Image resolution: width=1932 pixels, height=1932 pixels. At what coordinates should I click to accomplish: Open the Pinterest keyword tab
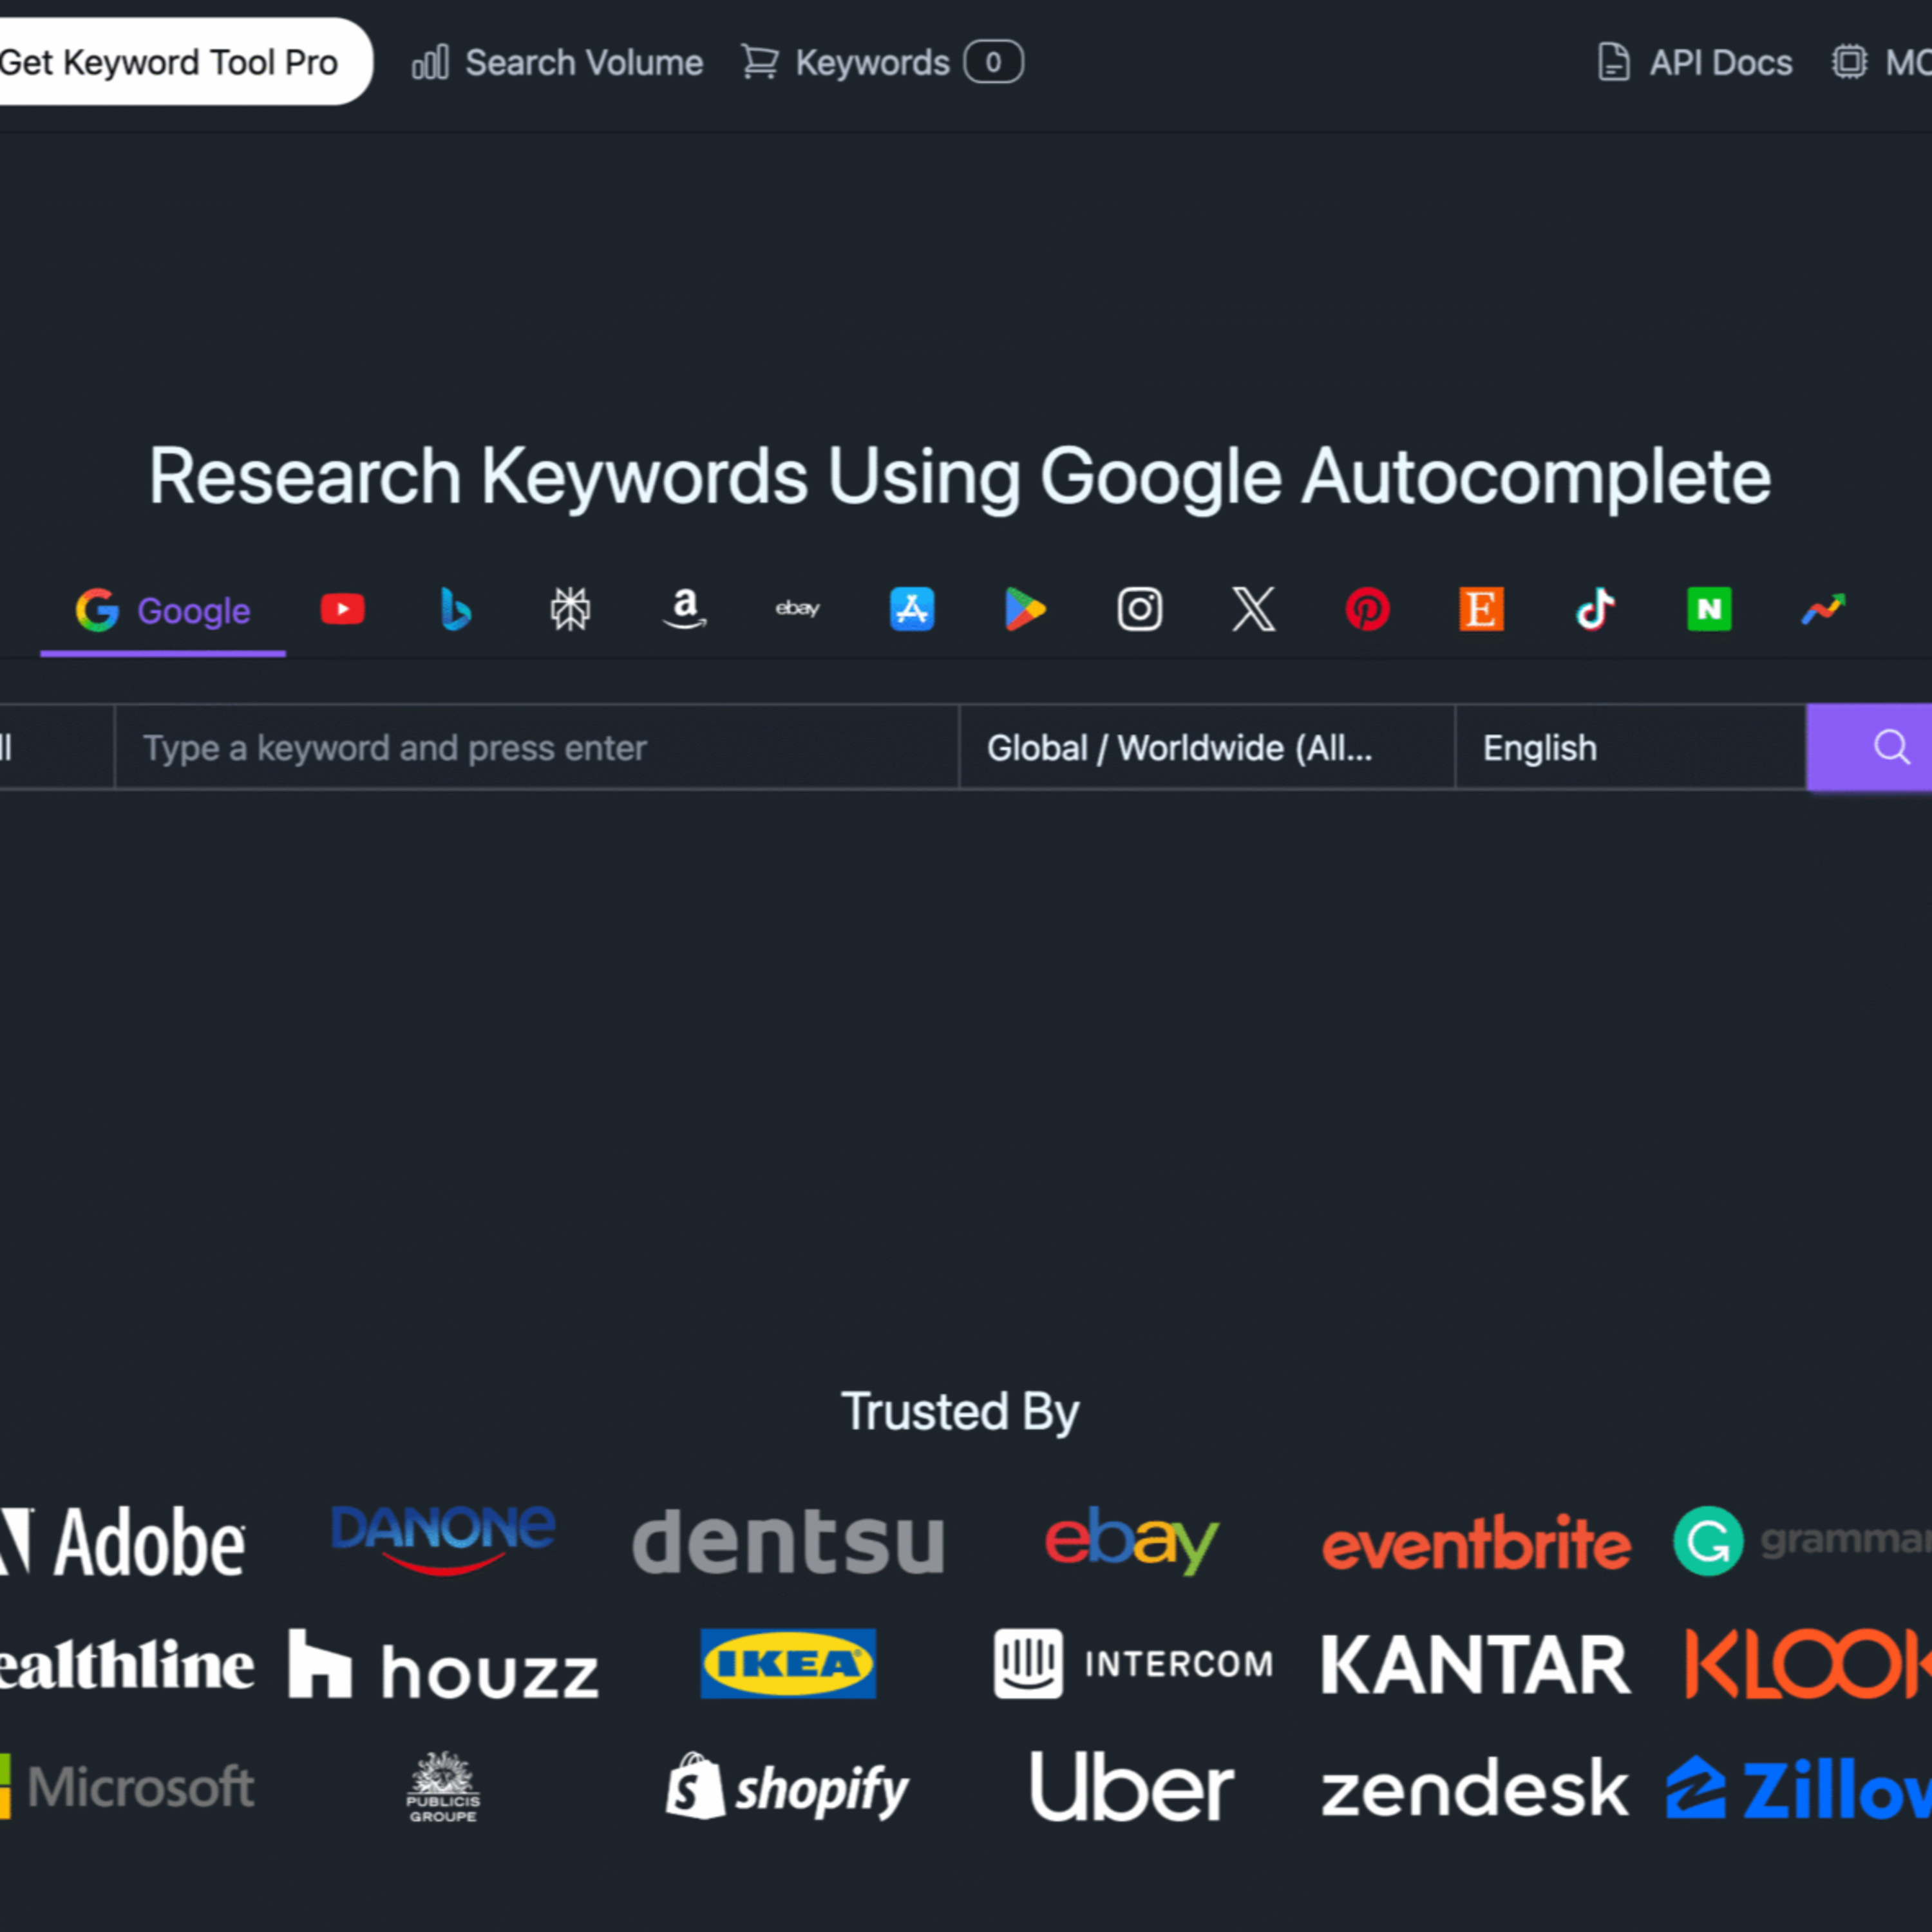1367,609
